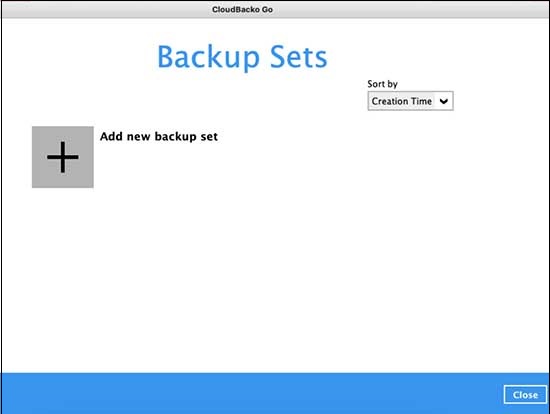
Task: Select the 'Creation Time' sort option text
Action: [x=402, y=101]
